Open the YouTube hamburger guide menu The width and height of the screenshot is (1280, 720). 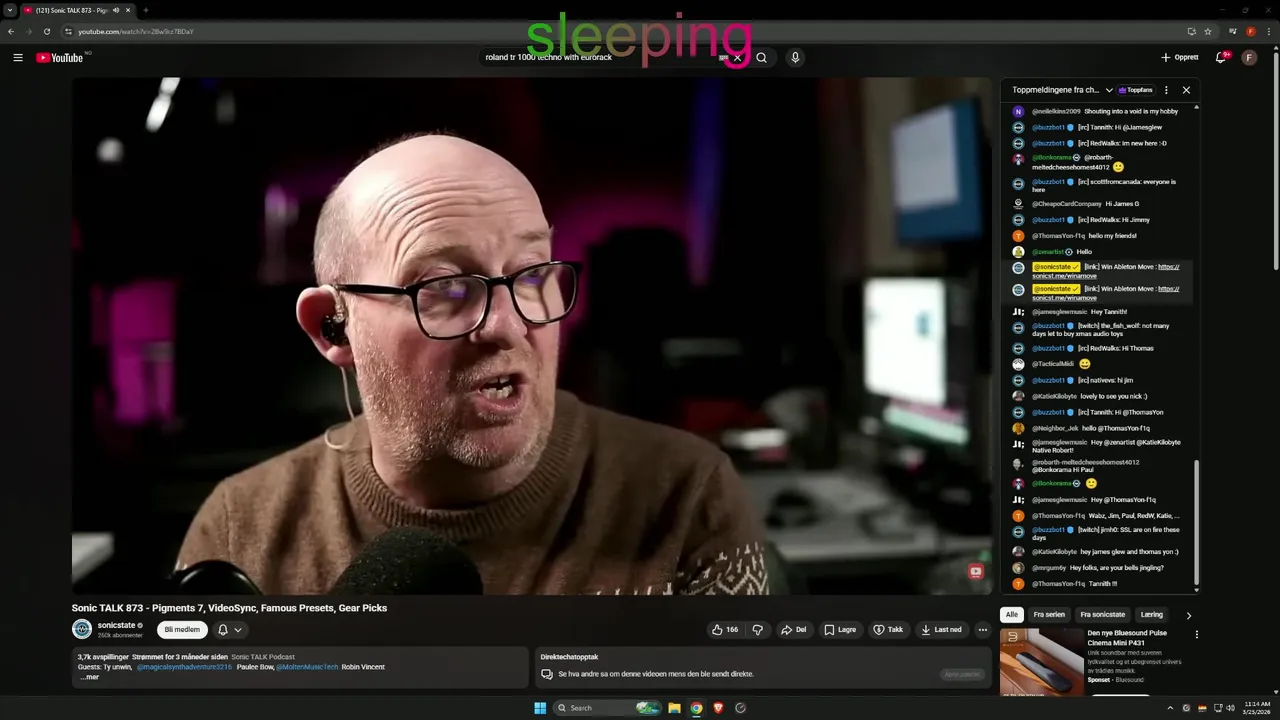coord(18,58)
